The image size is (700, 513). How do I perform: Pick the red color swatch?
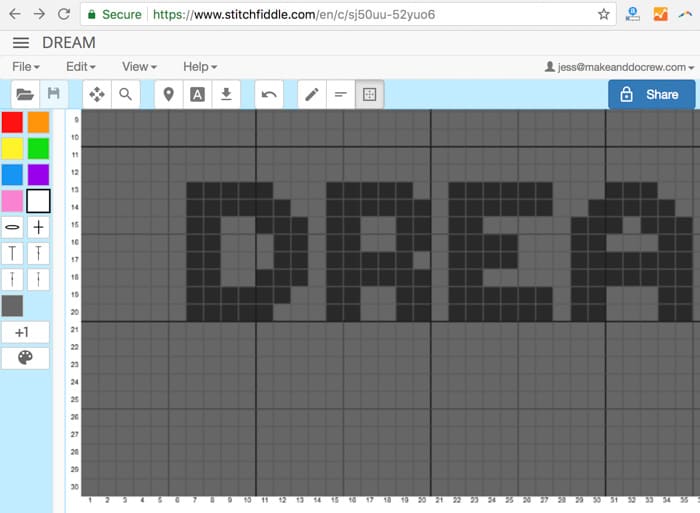pos(12,122)
